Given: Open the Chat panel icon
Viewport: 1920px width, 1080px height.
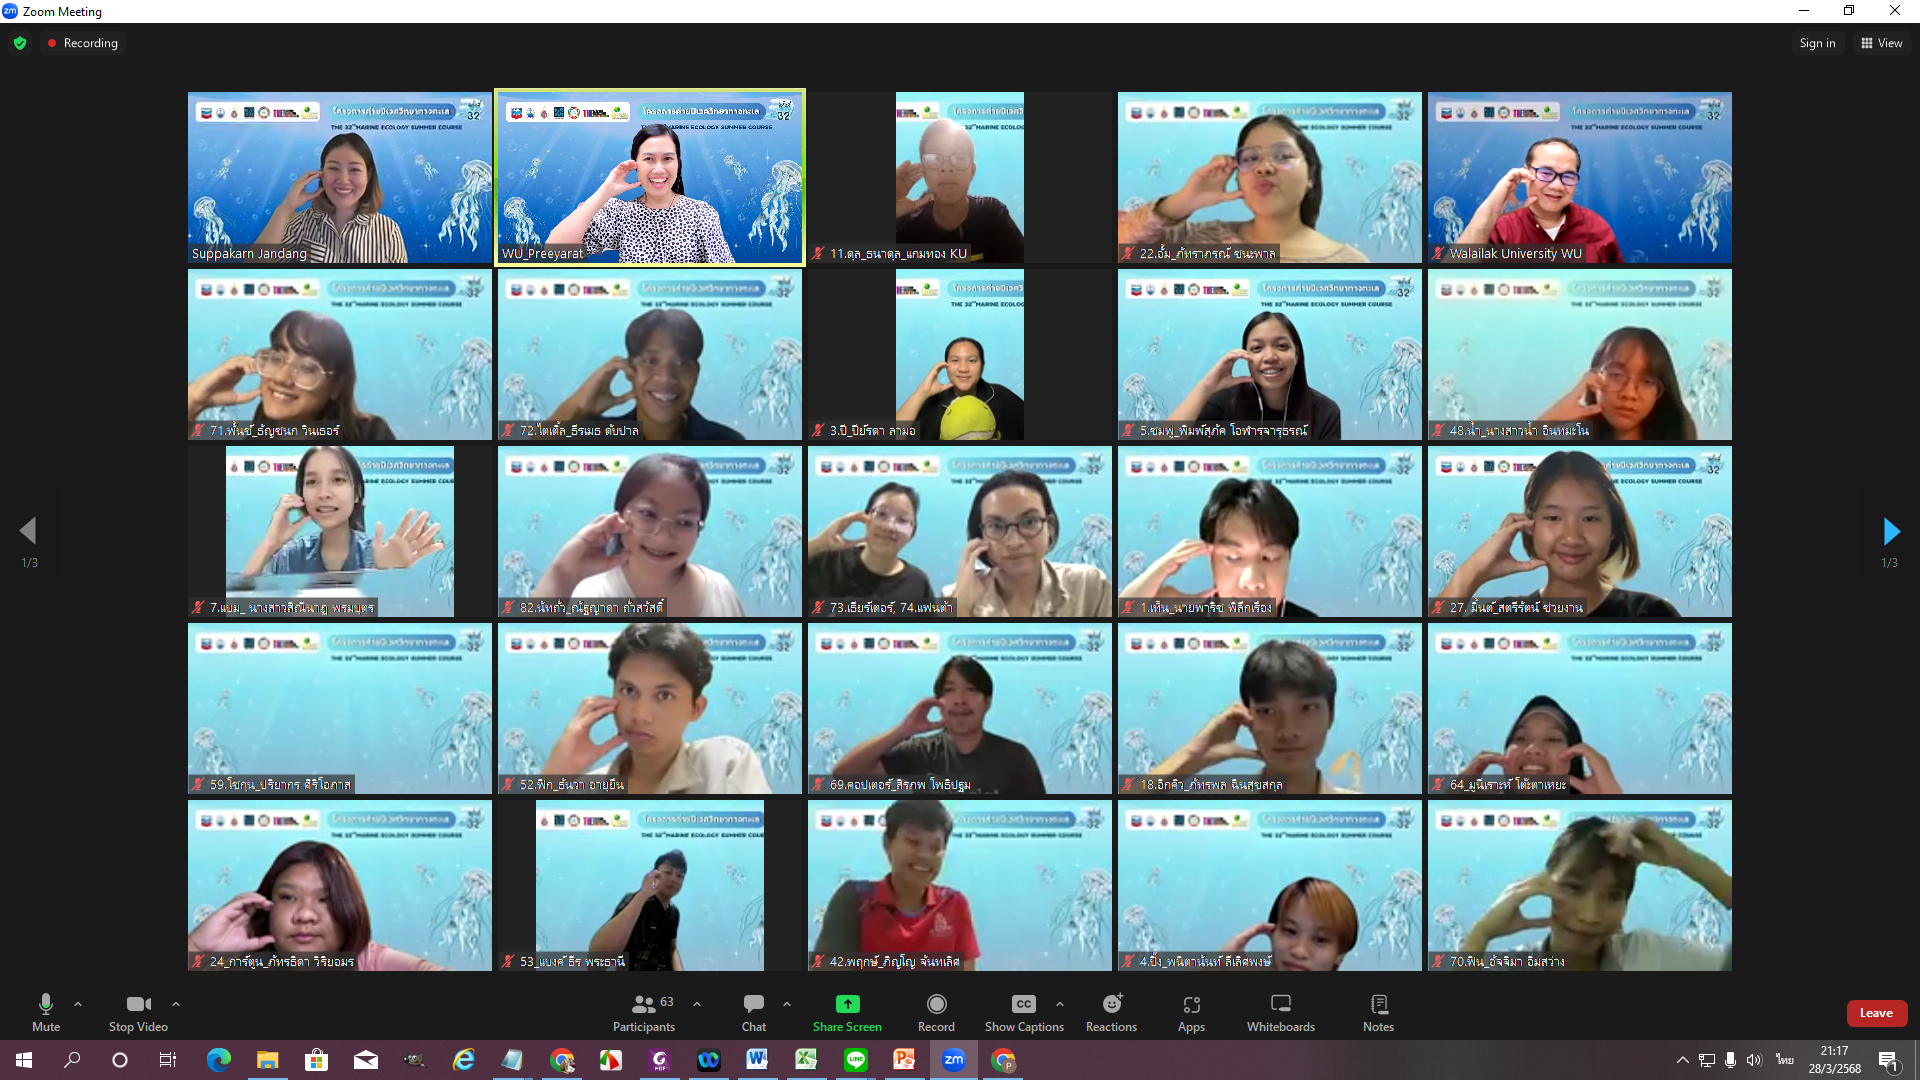Looking at the screenshot, I should tap(754, 1004).
